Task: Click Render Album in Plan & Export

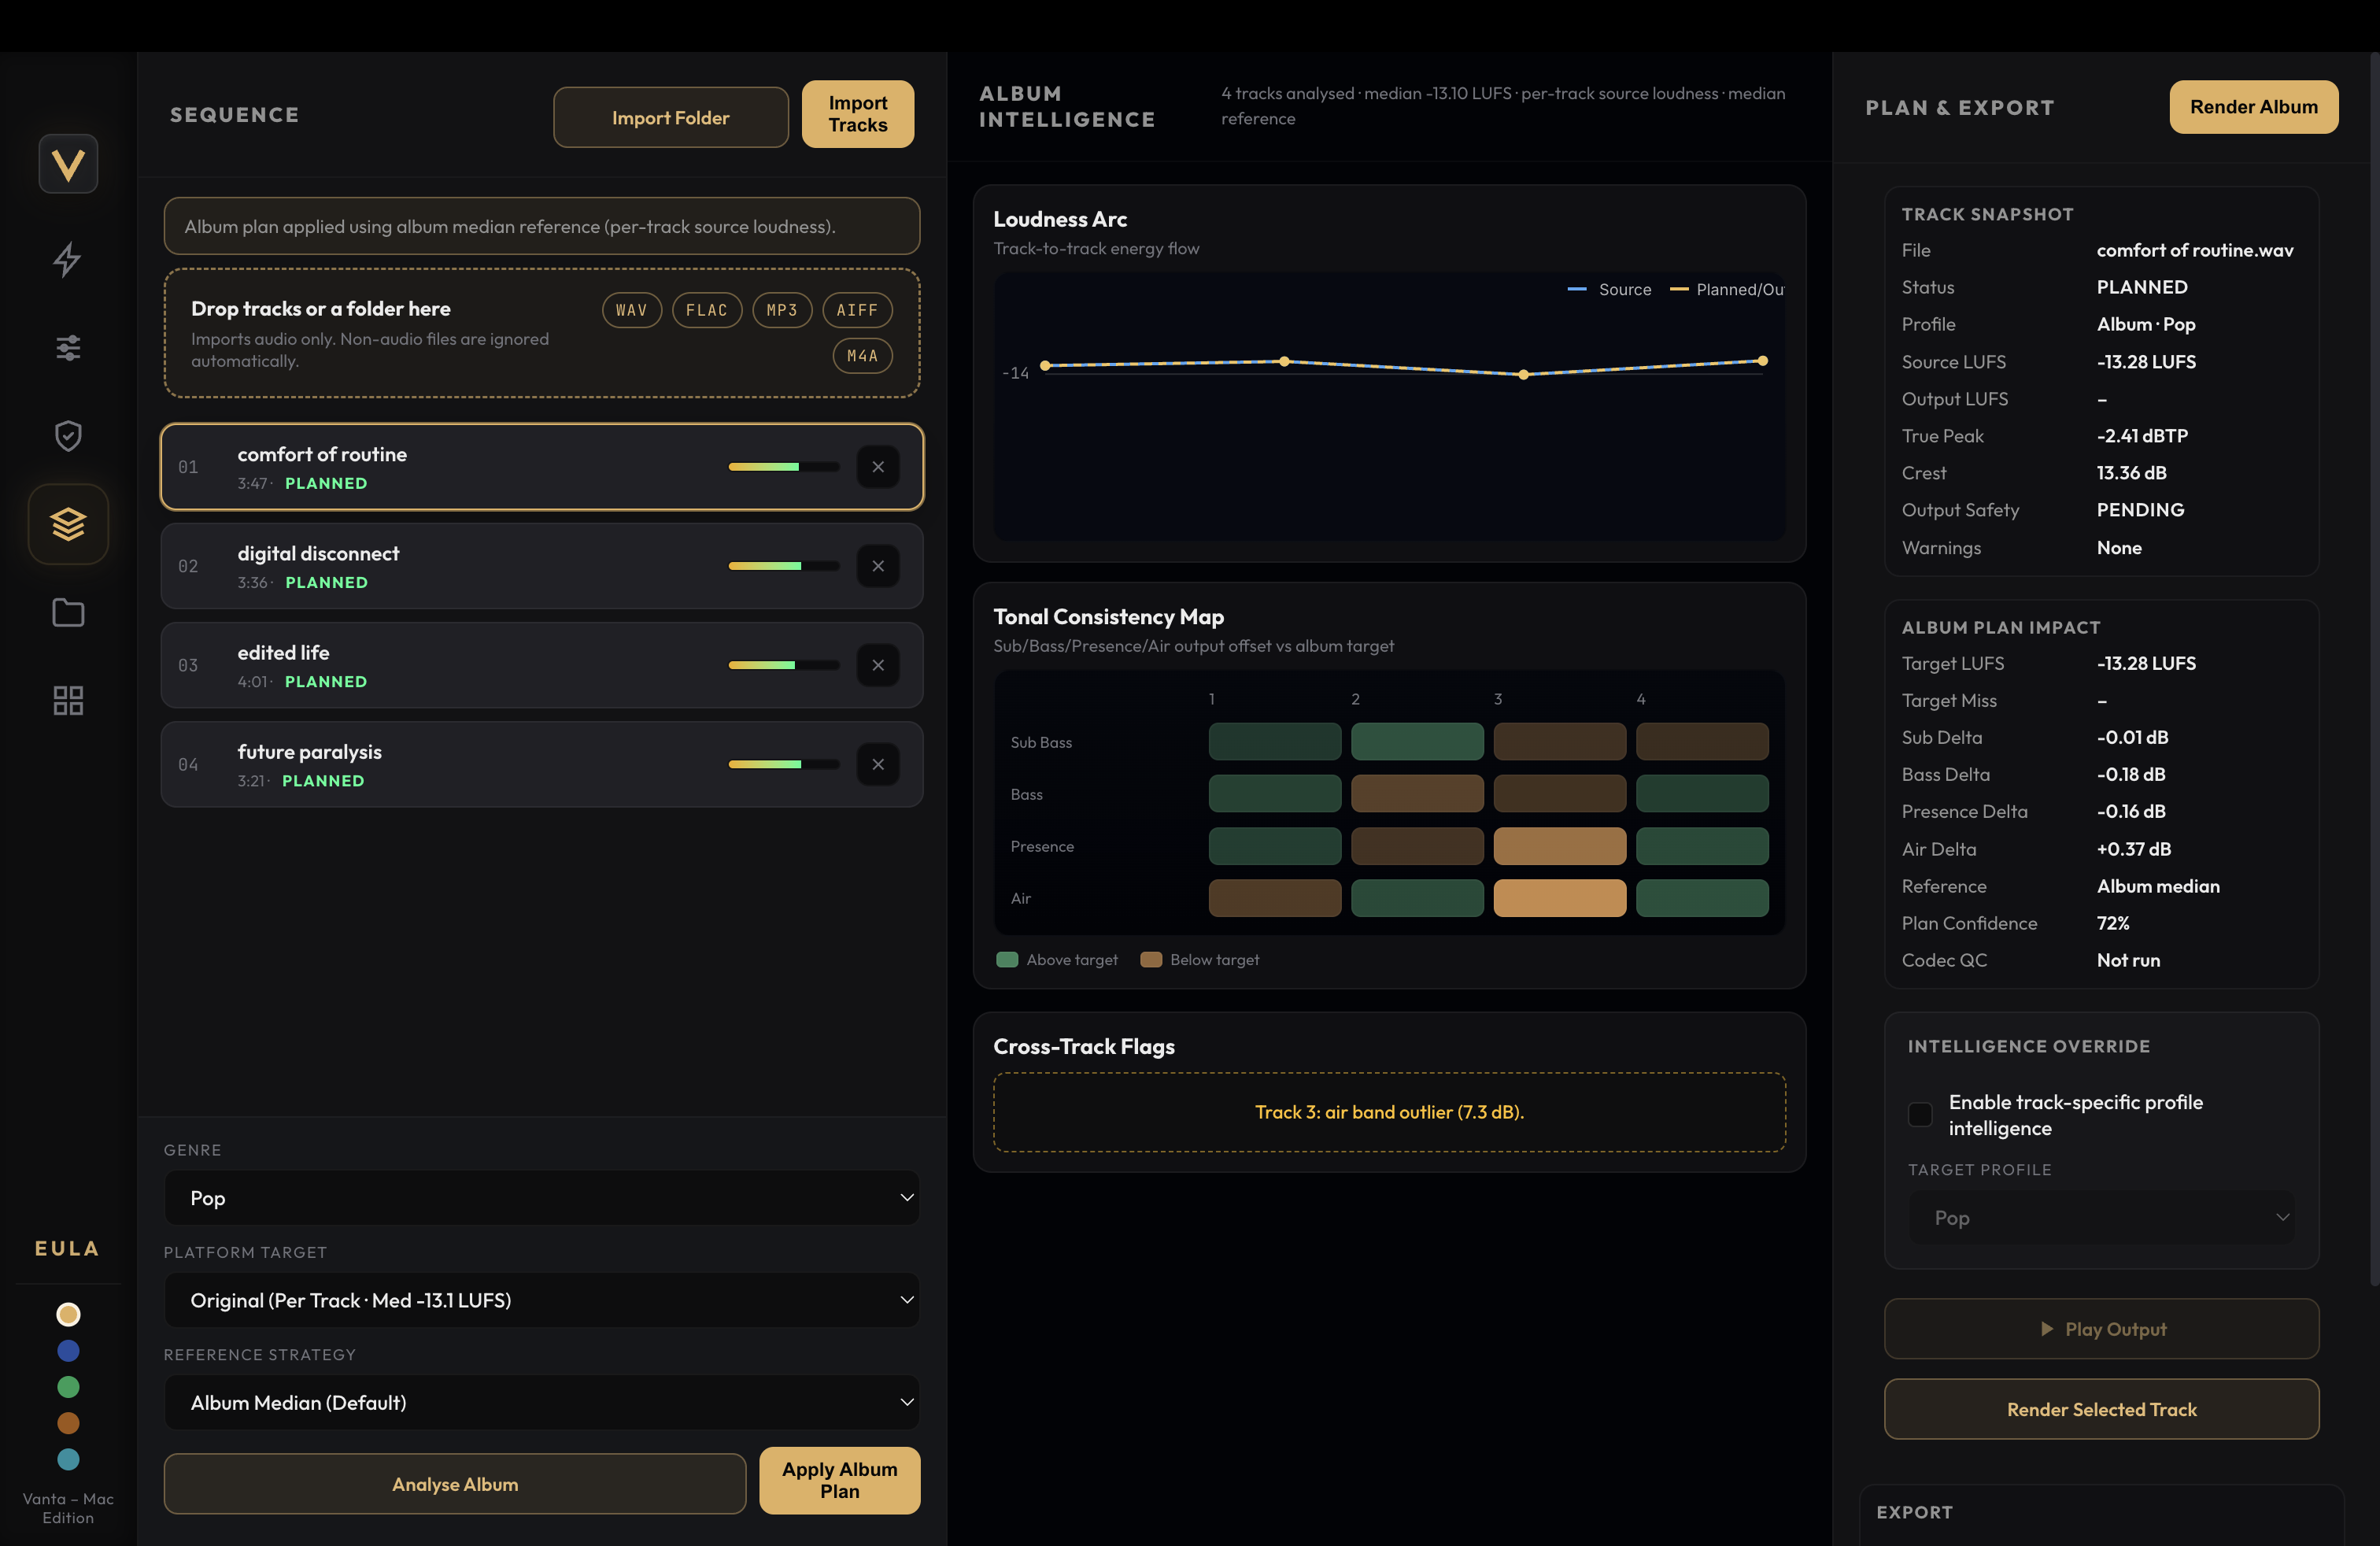Action: point(2253,107)
